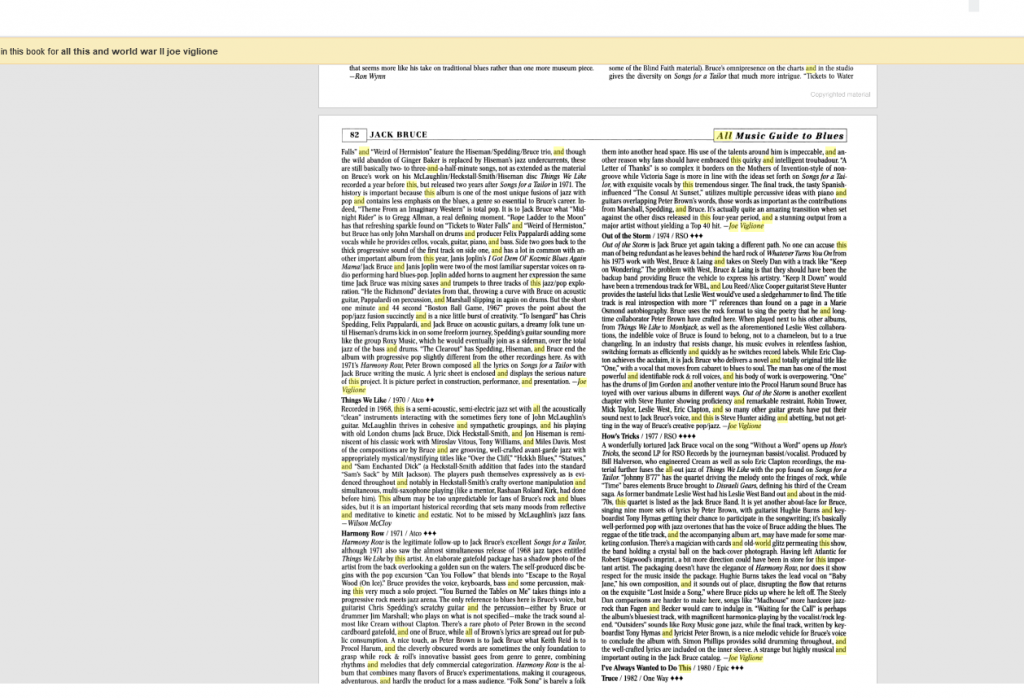This screenshot has height=699, width=1024.
Task: Select the Out of the Storm album heading
Action: coord(652,236)
